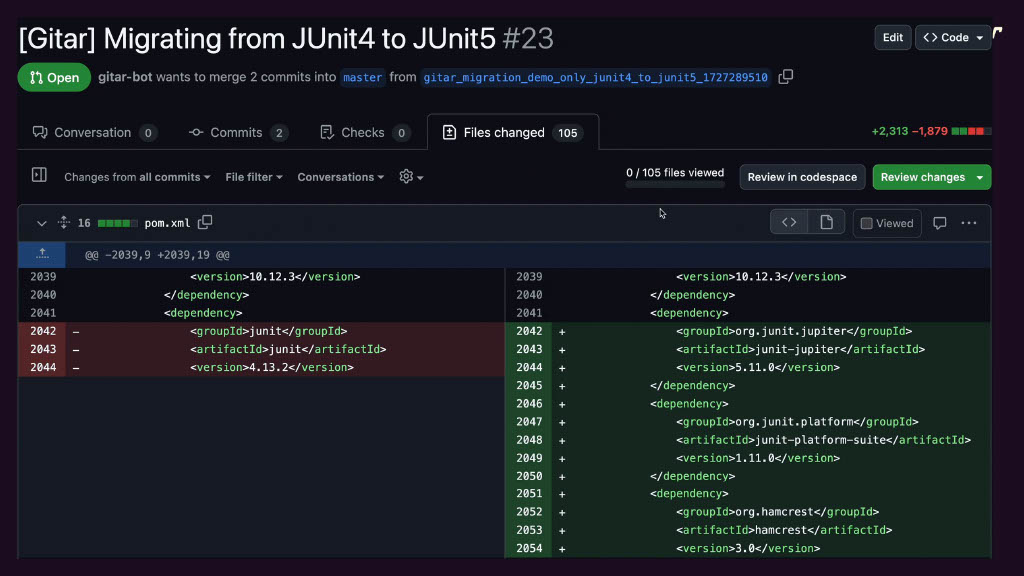The height and width of the screenshot is (576, 1024).
Task: Copy the head branch name icon
Action: [786, 76]
